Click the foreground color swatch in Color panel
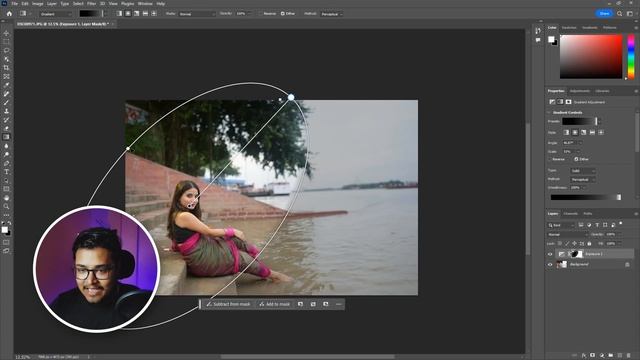 pyautogui.click(x=551, y=39)
